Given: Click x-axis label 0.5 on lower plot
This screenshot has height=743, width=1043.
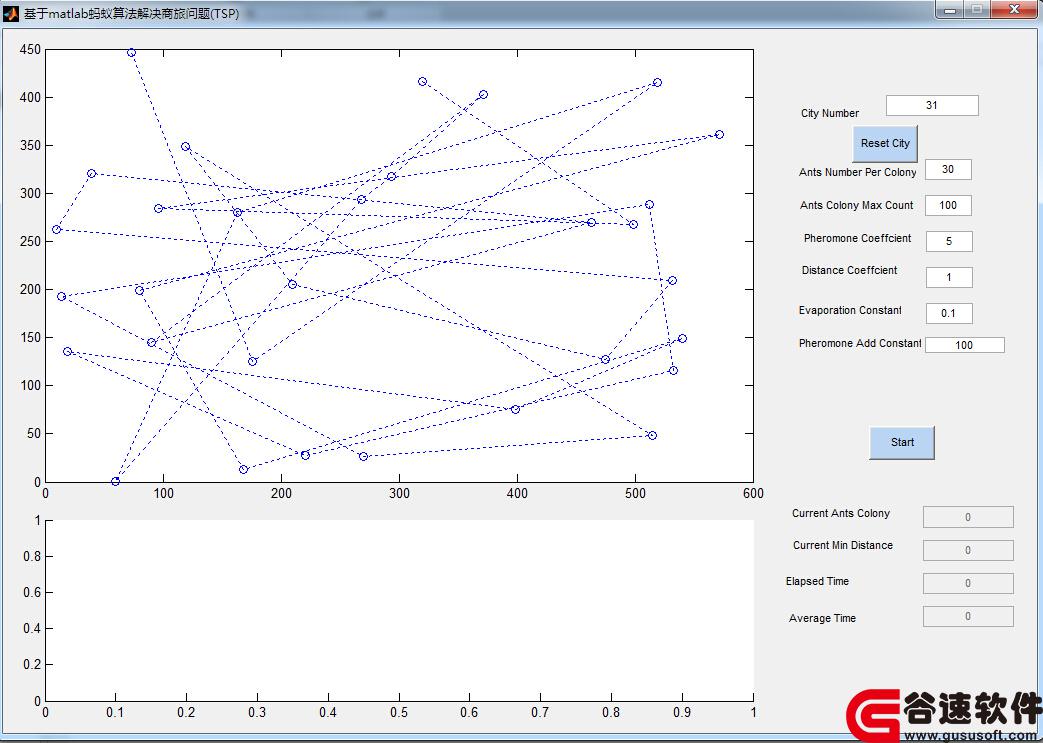Looking at the screenshot, I should (399, 712).
